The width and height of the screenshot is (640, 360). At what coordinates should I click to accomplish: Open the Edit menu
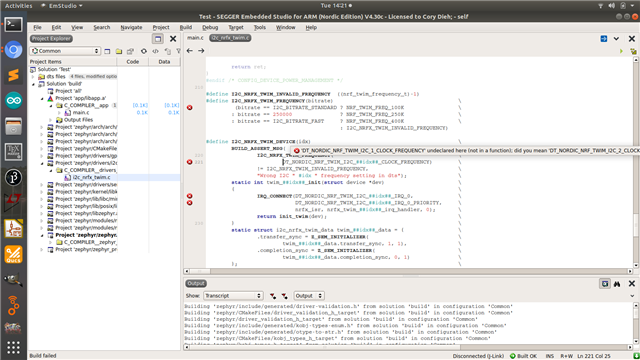(56, 27)
